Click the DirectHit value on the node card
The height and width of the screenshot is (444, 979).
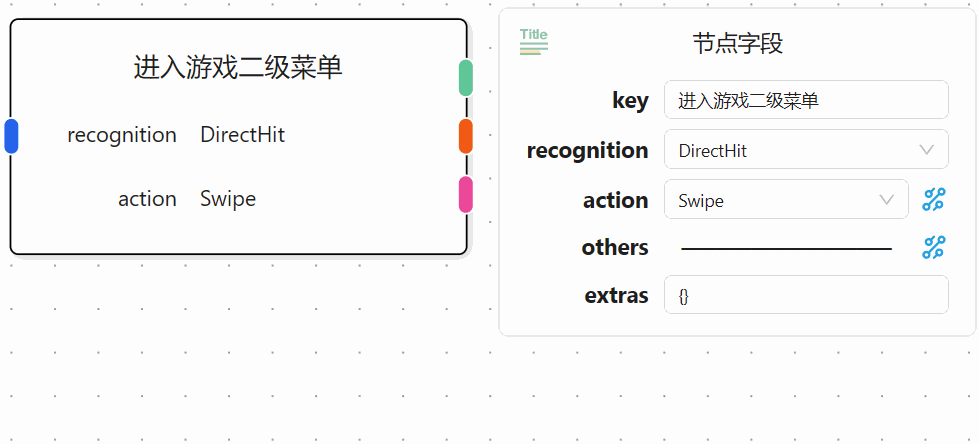242,135
